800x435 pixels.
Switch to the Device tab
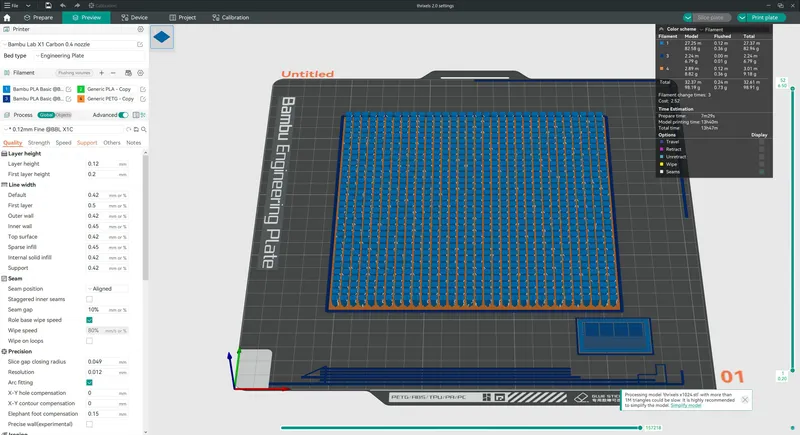point(135,17)
